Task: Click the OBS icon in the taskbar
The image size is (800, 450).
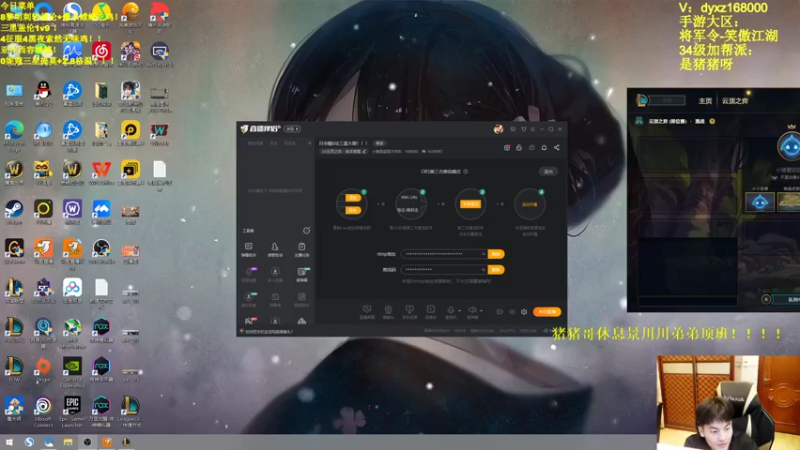Action: pyautogui.click(x=87, y=442)
